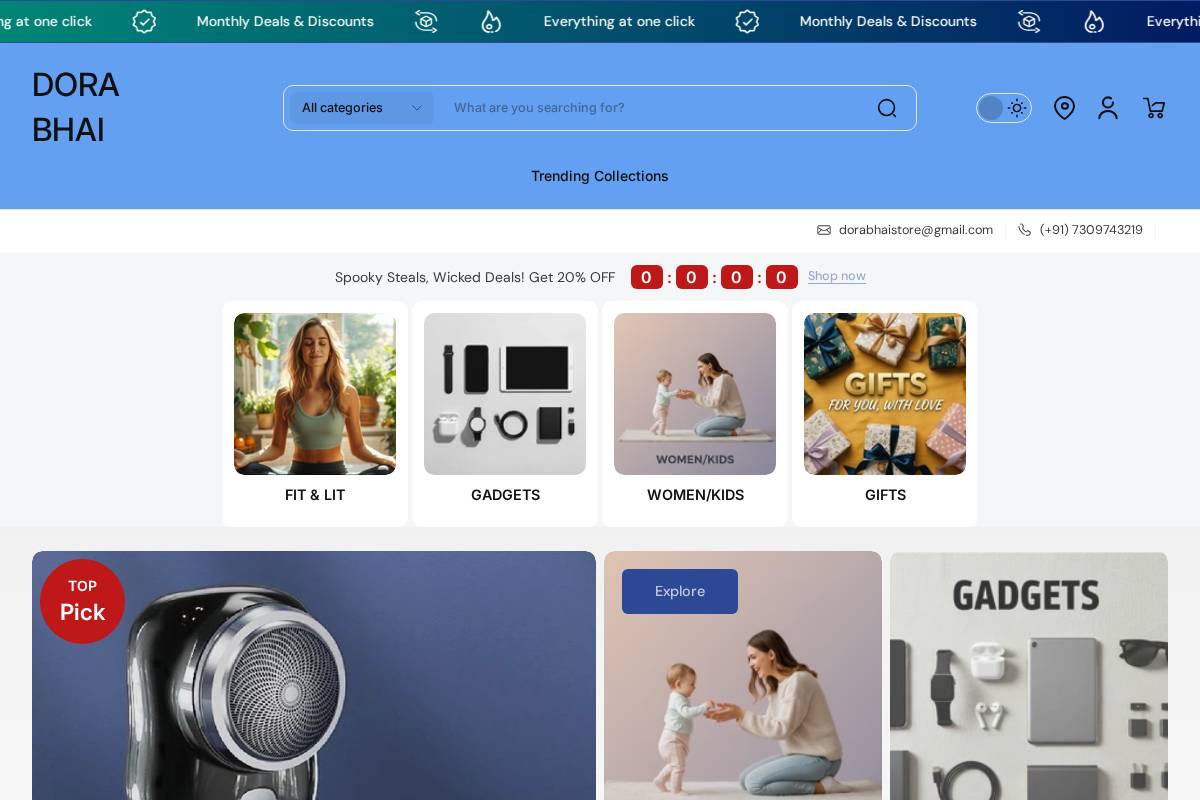
Task: Click the search magnifier icon
Action: 886,108
